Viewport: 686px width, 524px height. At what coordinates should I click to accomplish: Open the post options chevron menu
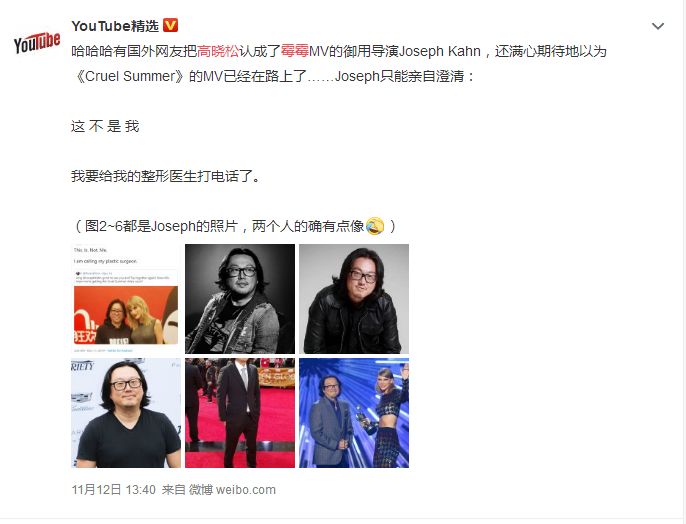[x=658, y=26]
